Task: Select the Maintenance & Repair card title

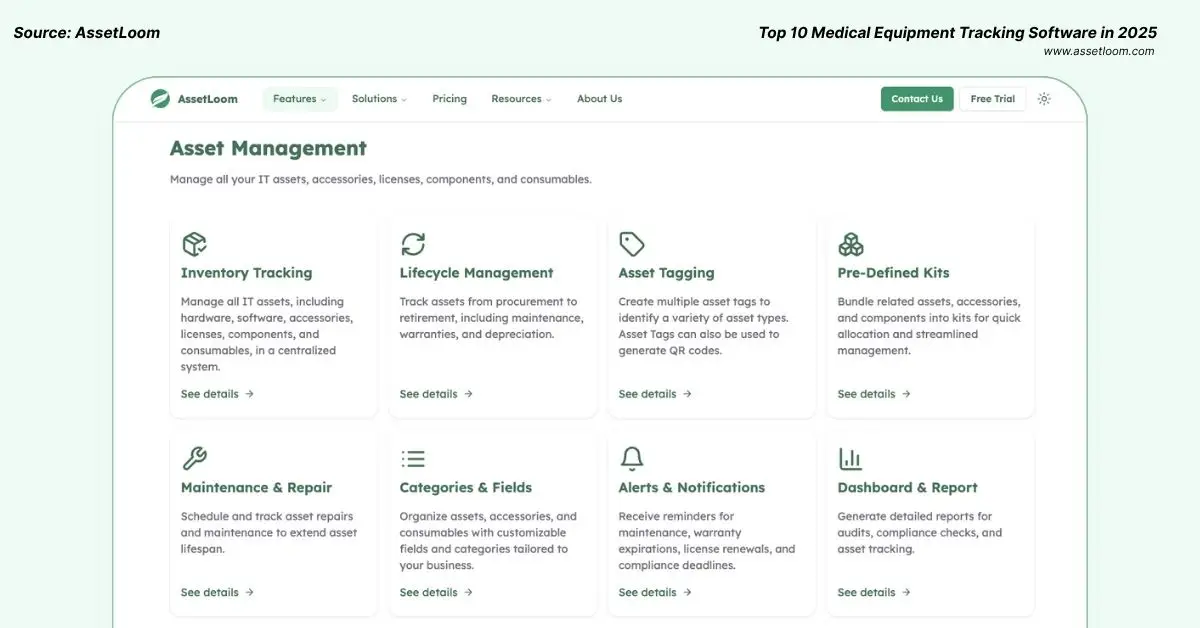Action: click(x=256, y=488)
